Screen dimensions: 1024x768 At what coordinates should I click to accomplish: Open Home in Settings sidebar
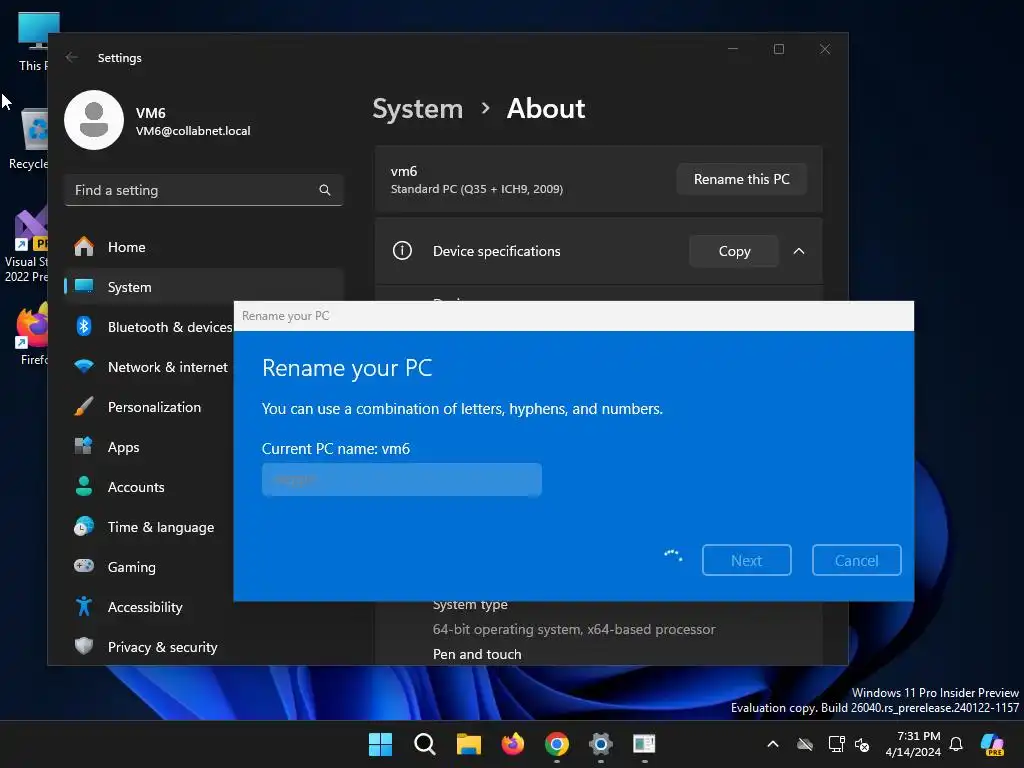click(203, 247)
